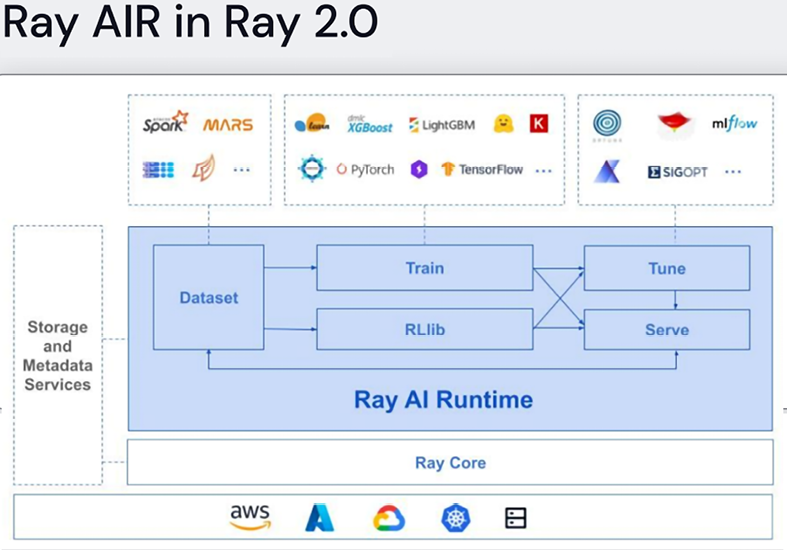787x550 pixels.
Task: Click the AWS logo
Action: point(250,517)
